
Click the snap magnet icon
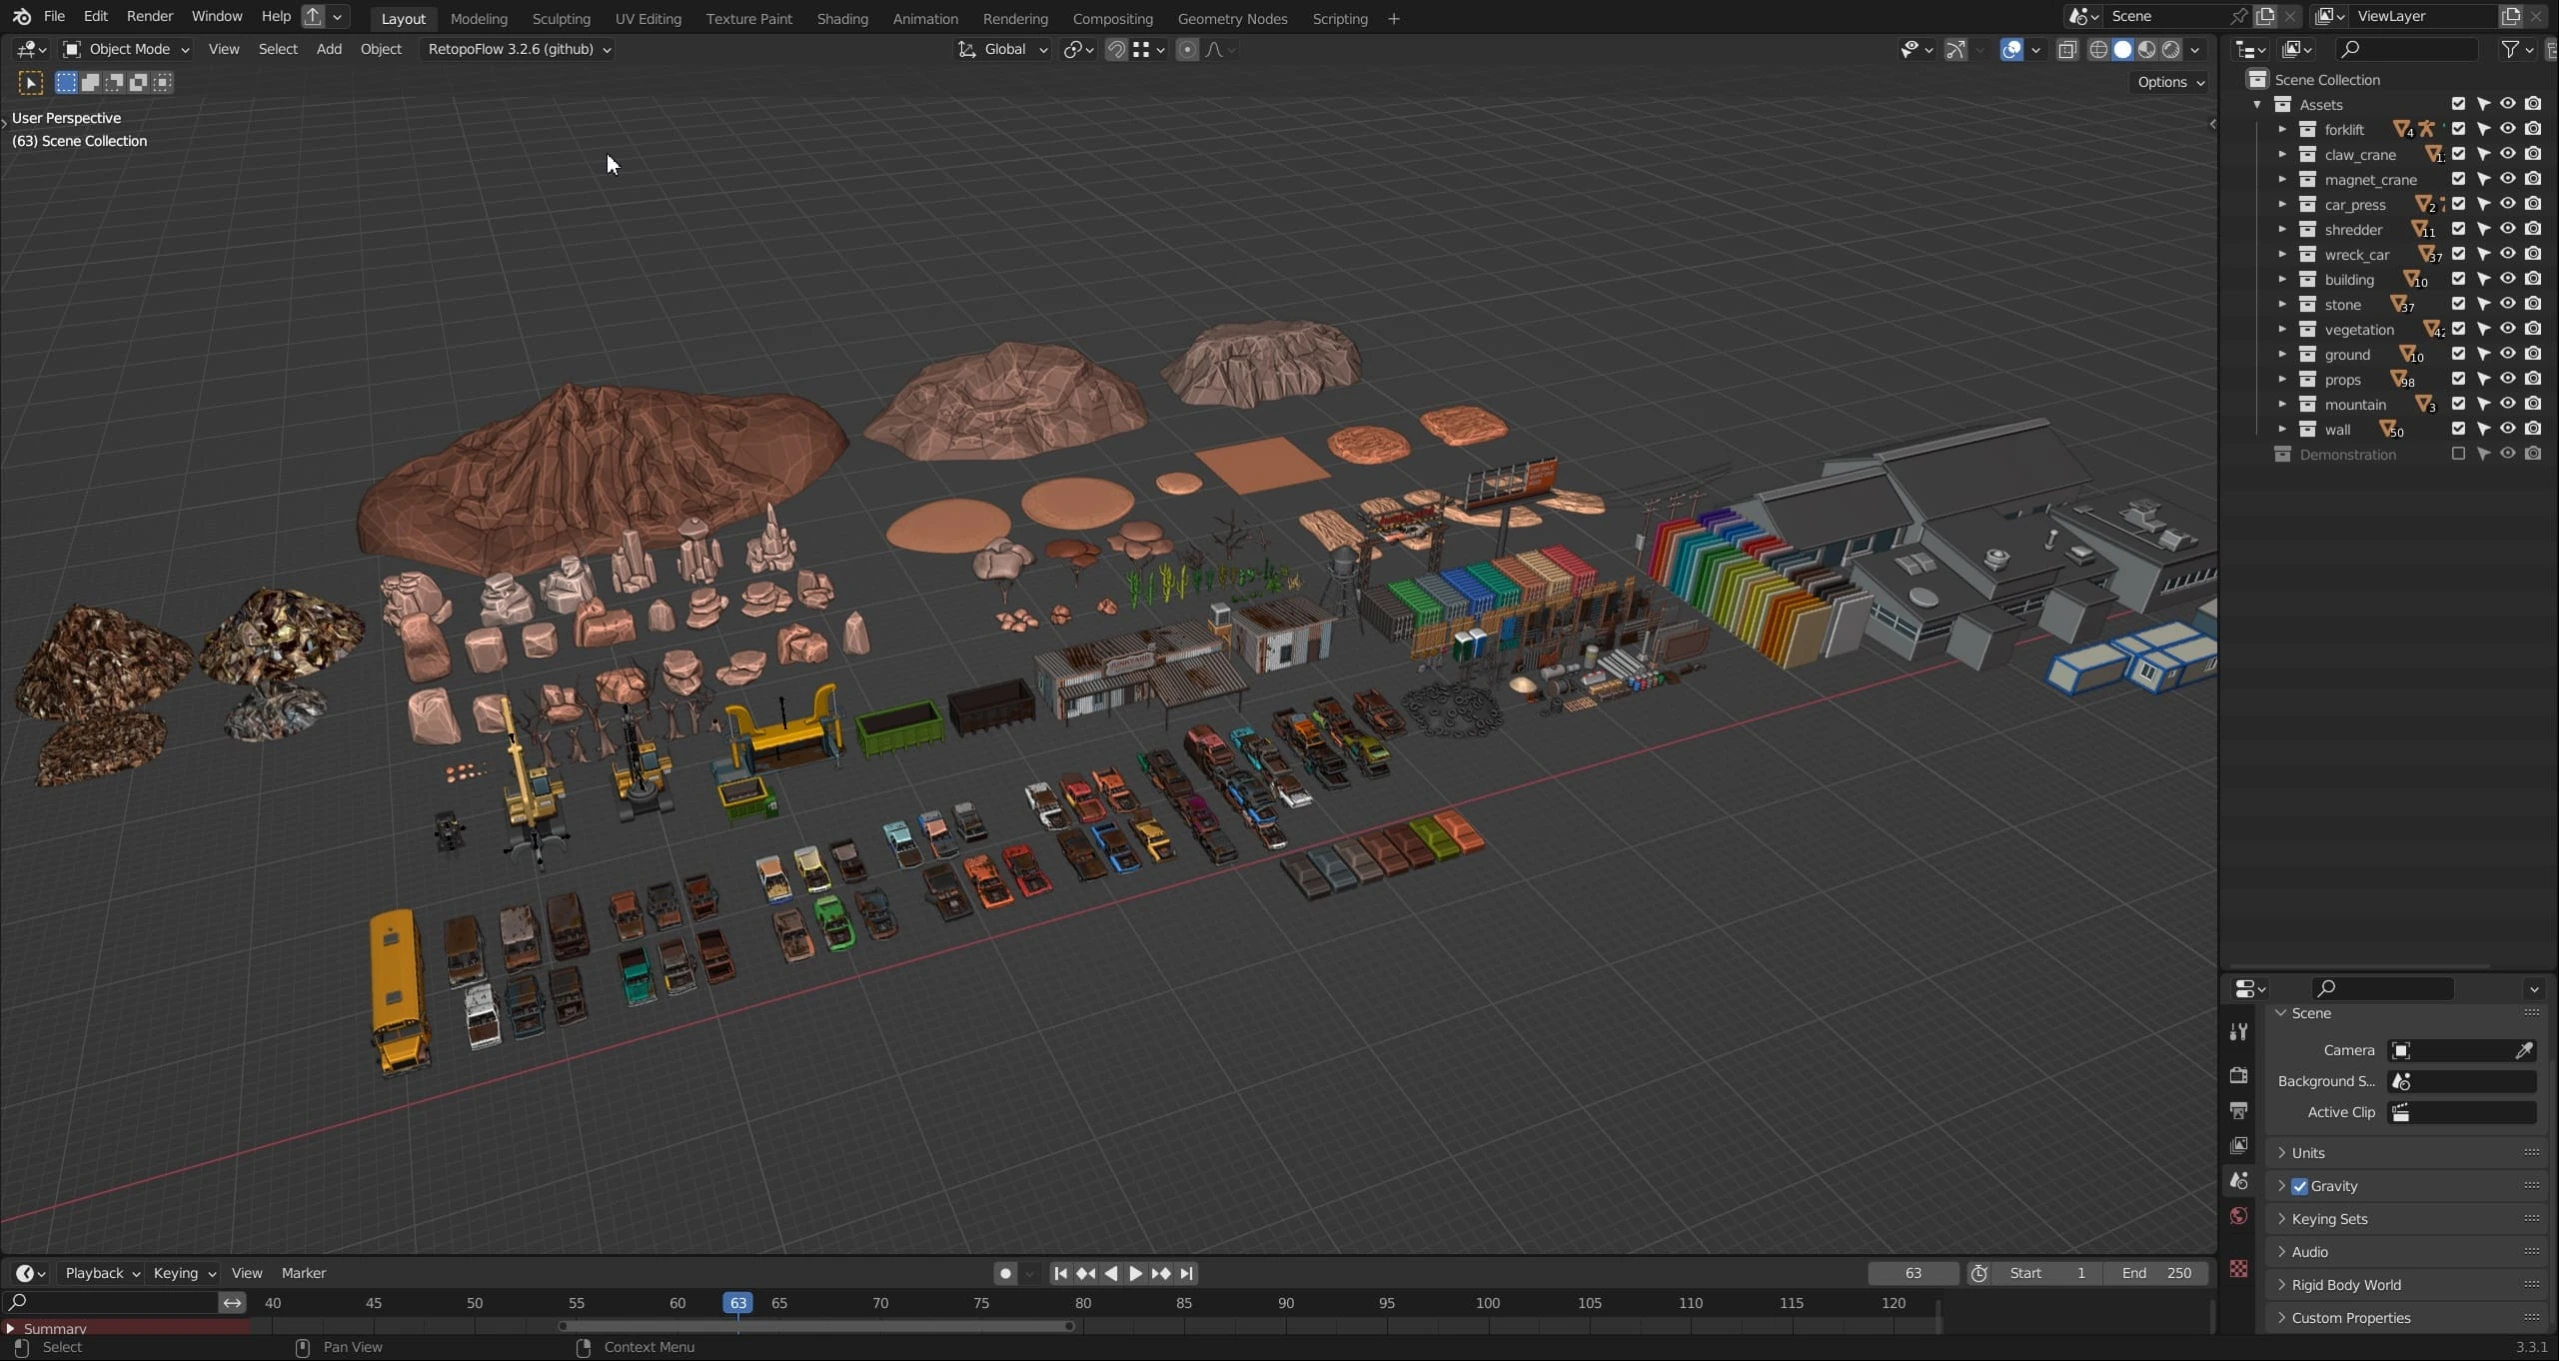tap(1116, 49)
